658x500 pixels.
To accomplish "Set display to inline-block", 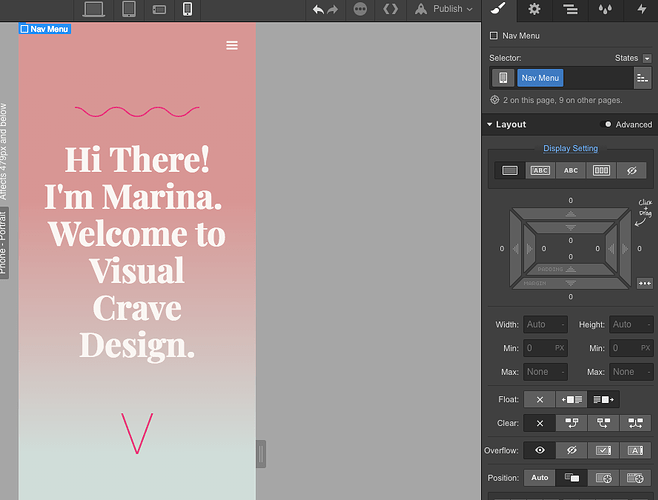I will tap(540, 170).
